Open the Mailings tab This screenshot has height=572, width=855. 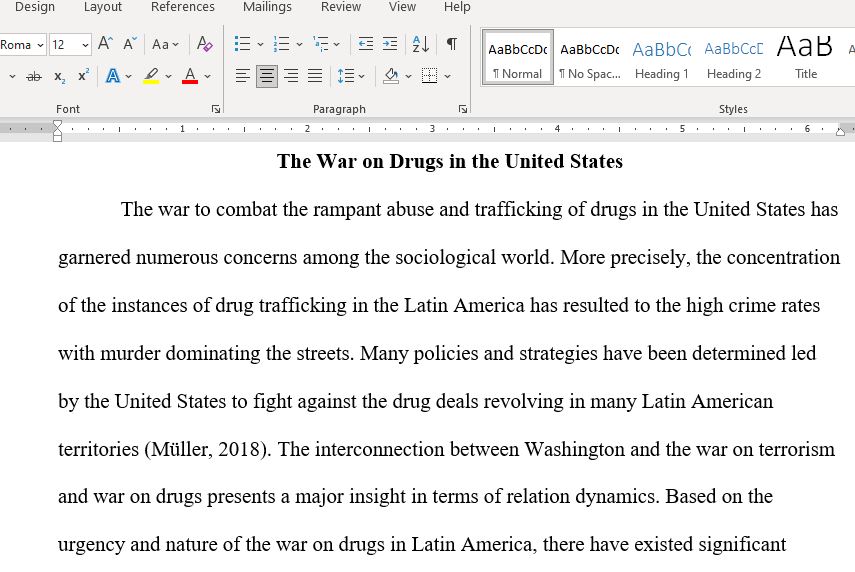267,7
